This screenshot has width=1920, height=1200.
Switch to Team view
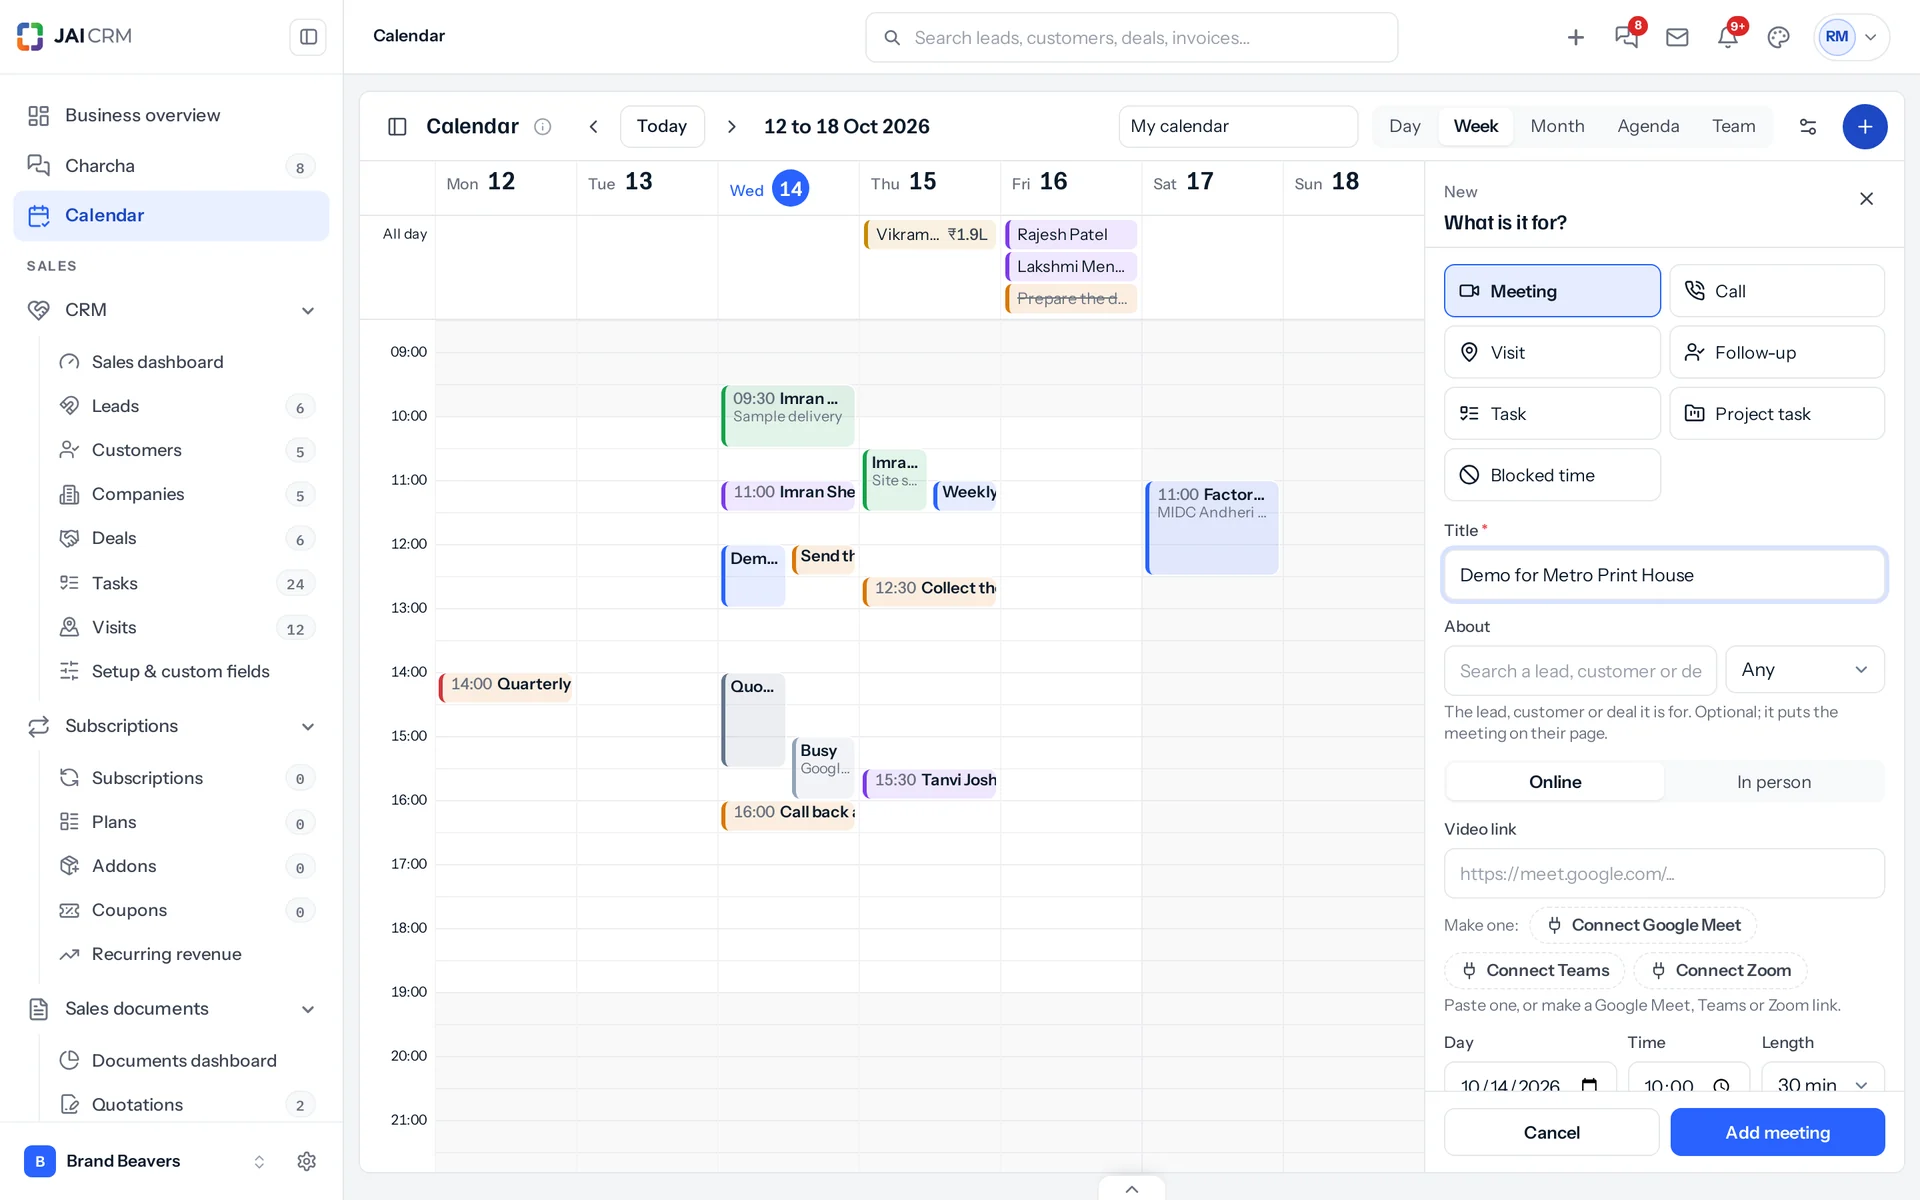(x=1733, y=127)
